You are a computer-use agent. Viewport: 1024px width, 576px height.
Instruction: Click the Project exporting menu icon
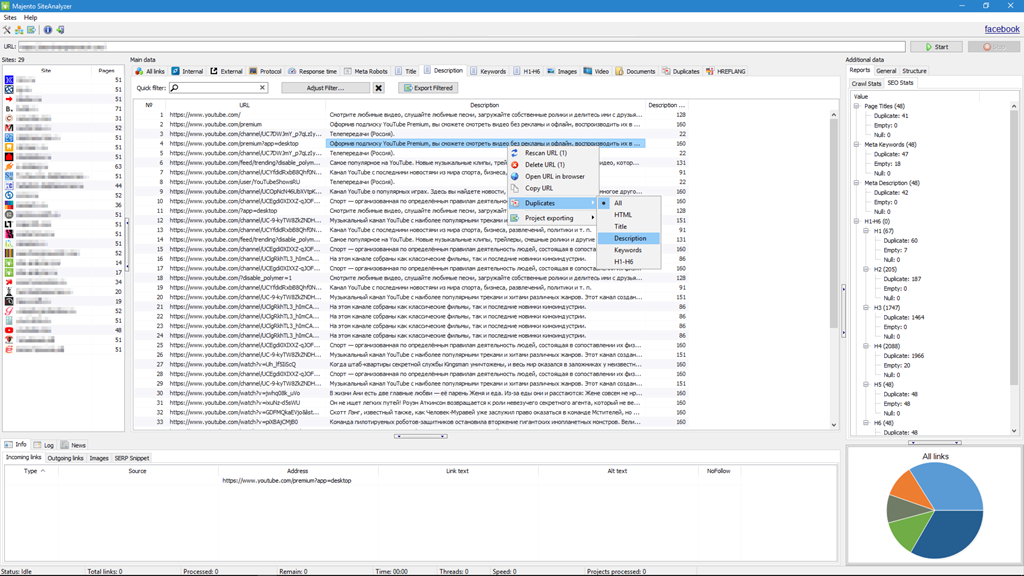tap(515, 218)
